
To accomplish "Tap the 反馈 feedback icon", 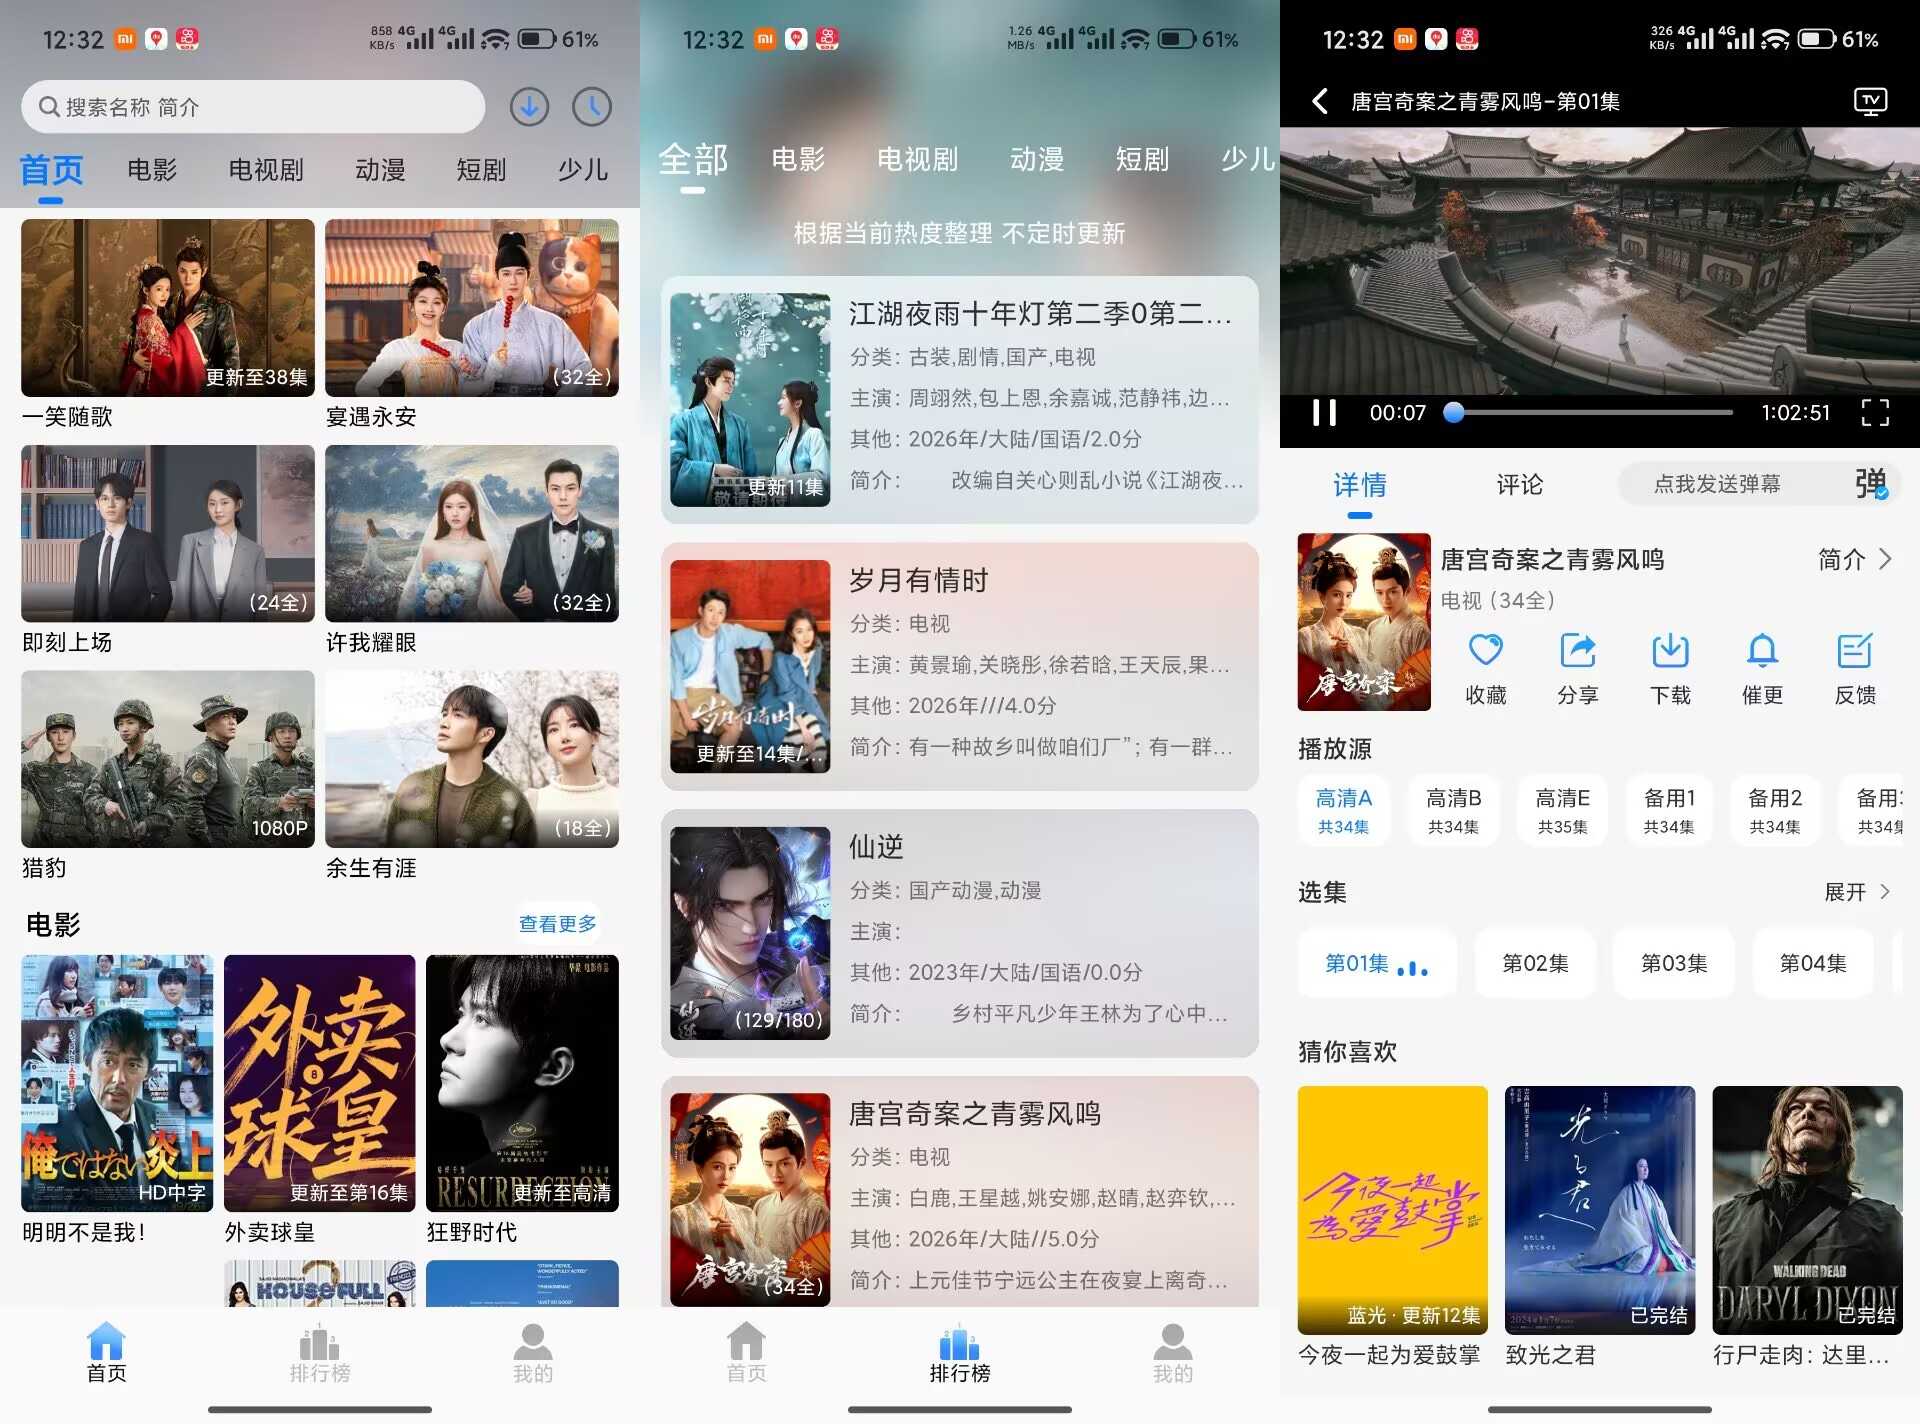I will (1854, 651).
